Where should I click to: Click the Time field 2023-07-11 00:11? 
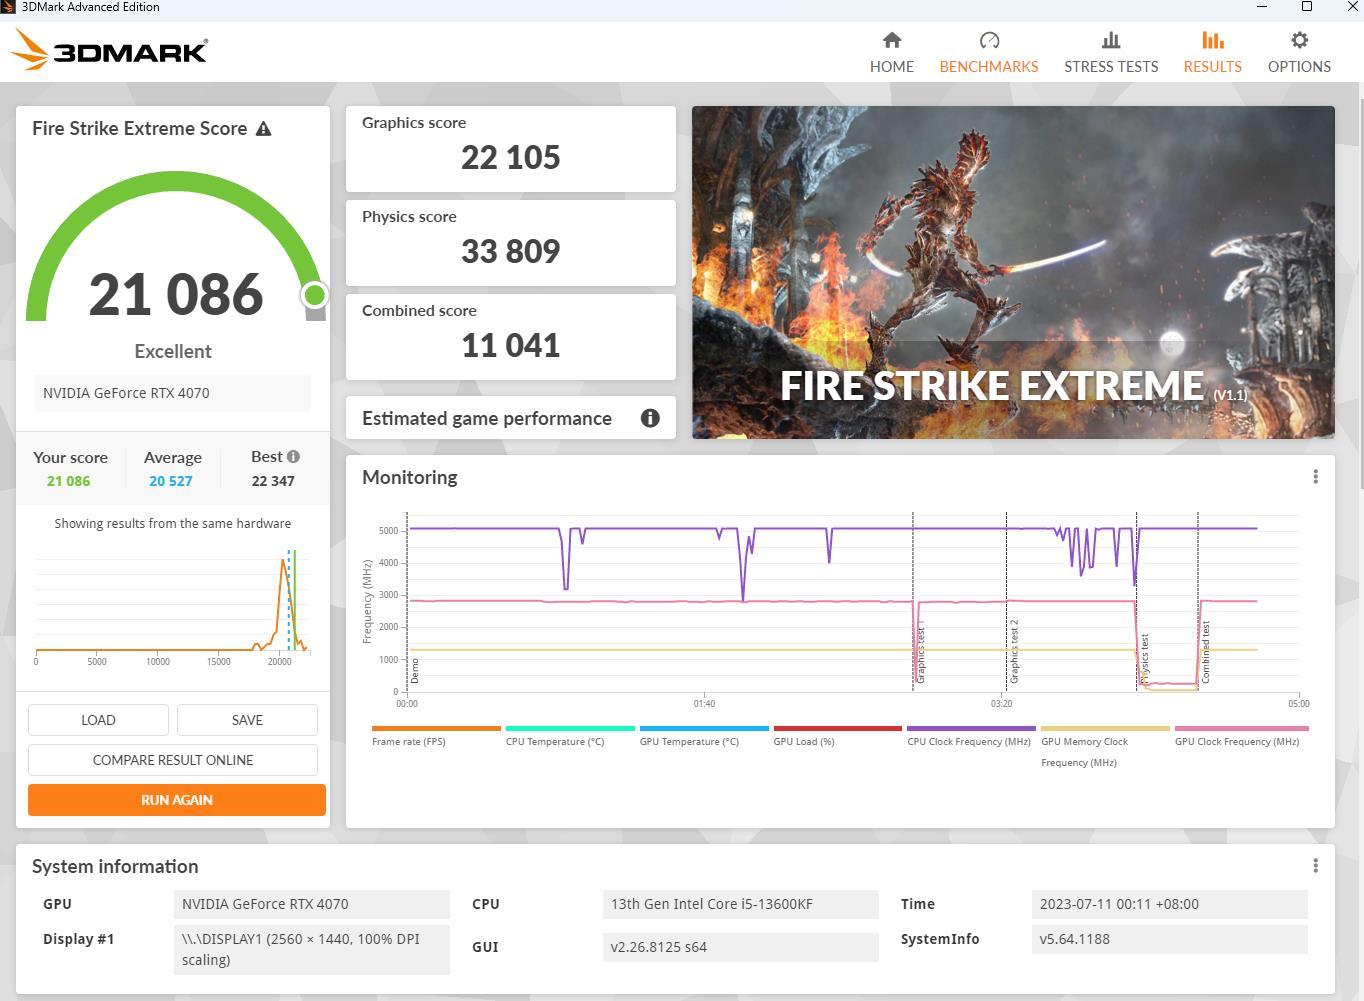[1170, 904]
